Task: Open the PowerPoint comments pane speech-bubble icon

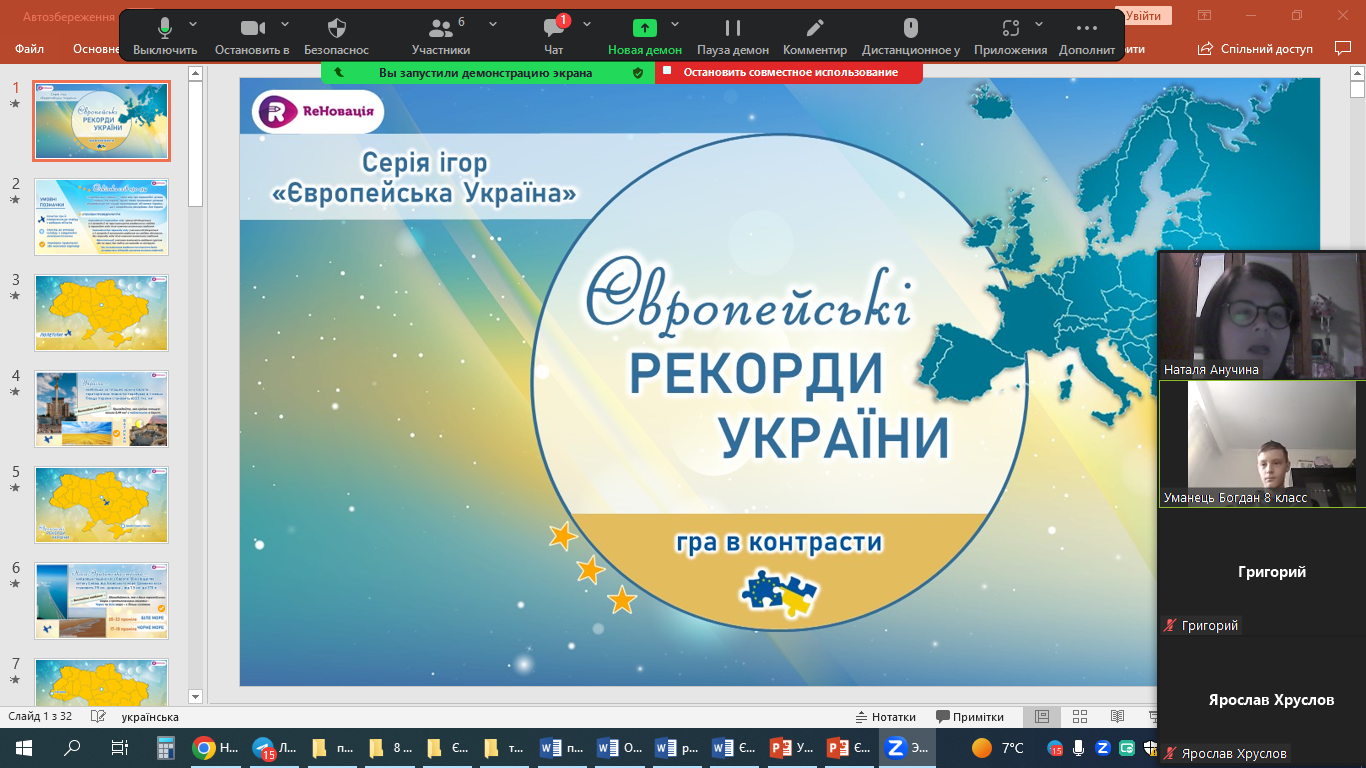Action: click(1343, 48)
